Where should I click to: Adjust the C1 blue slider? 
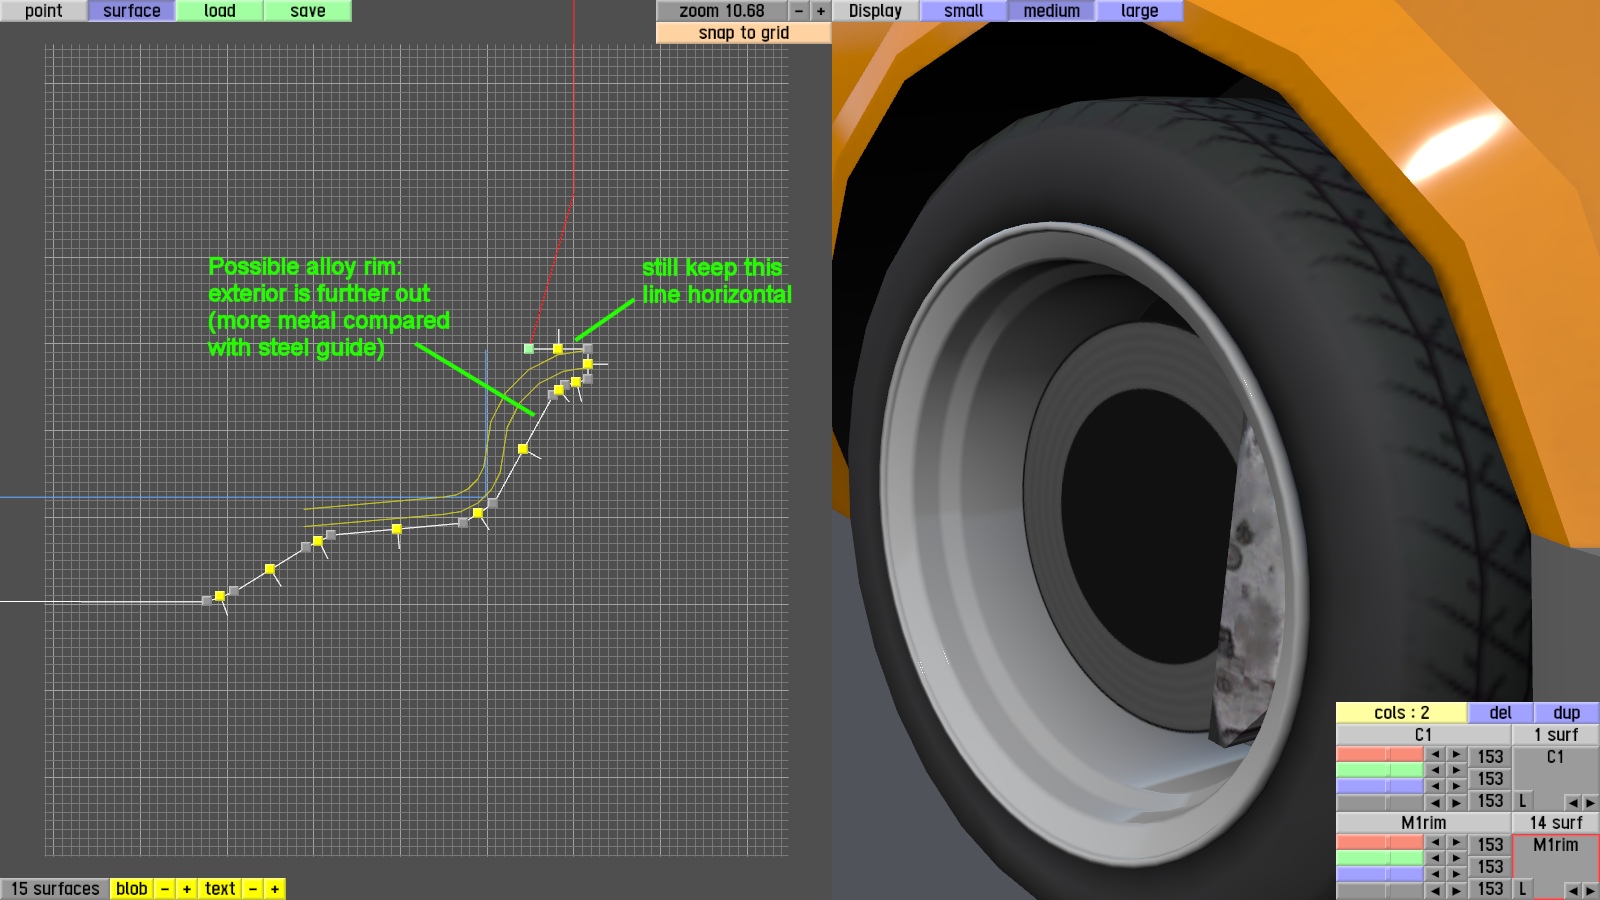(1380, 786)
